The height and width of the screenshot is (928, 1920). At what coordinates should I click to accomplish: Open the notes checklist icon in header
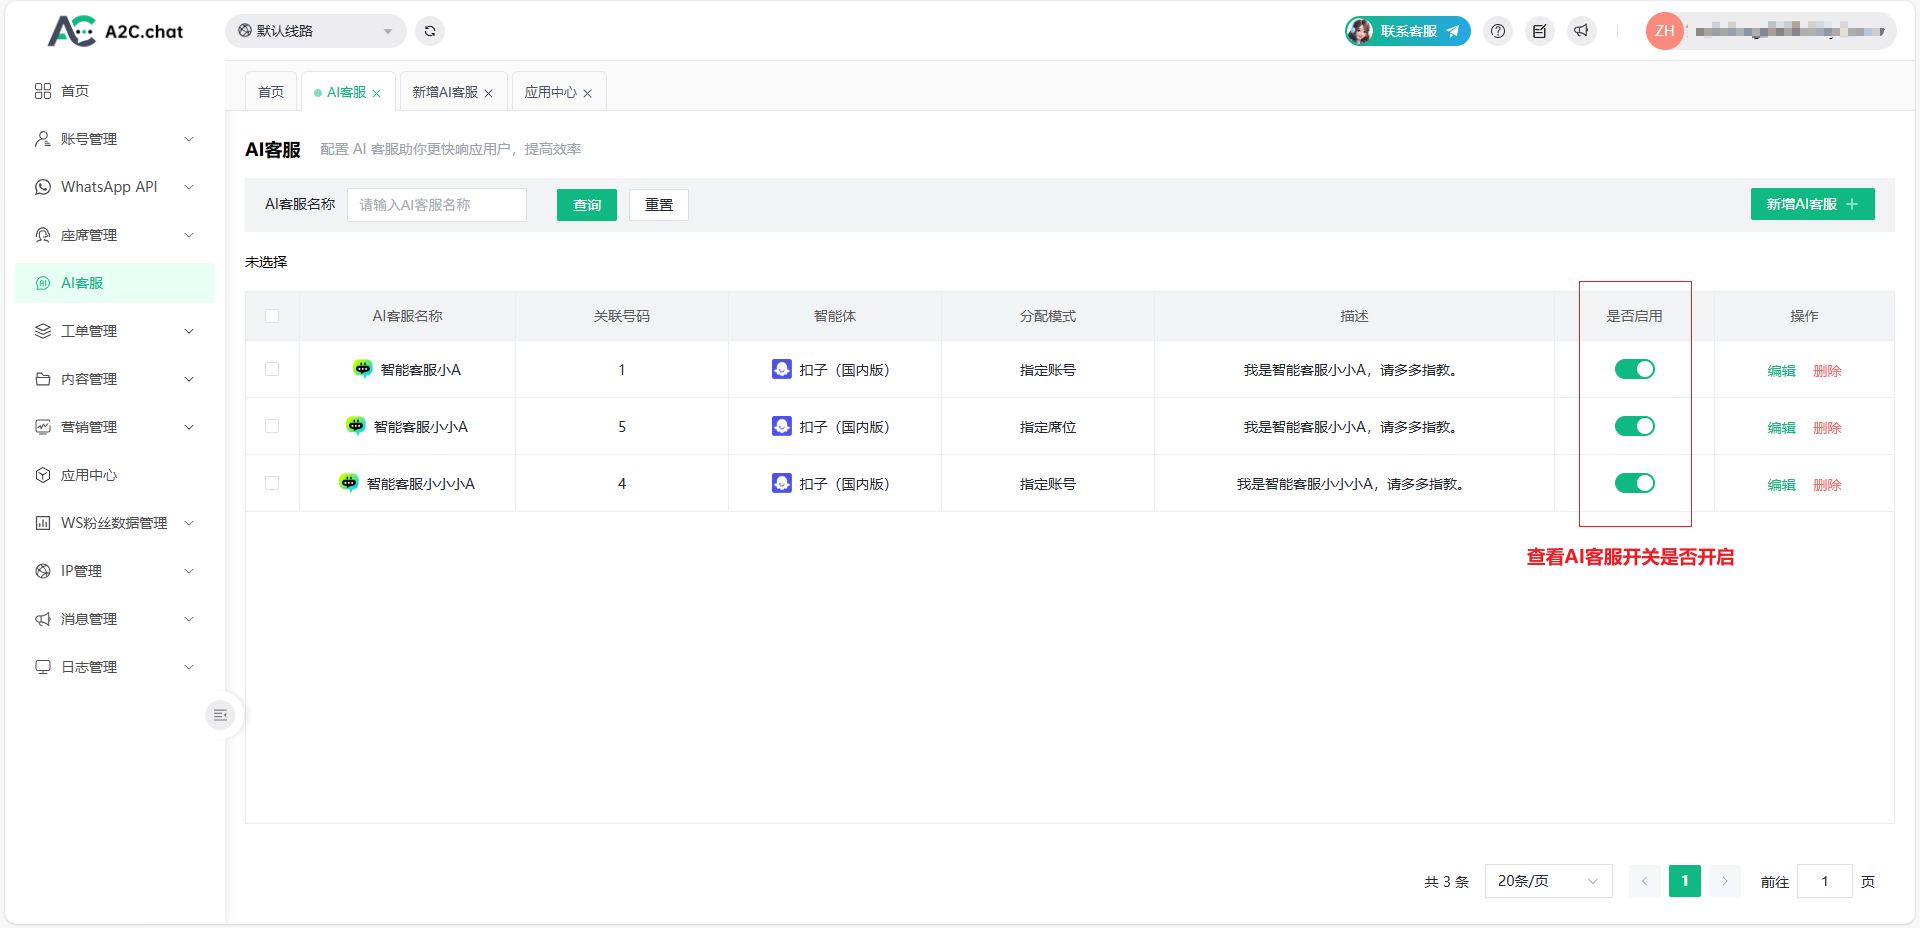click(x=1539, y=31)
